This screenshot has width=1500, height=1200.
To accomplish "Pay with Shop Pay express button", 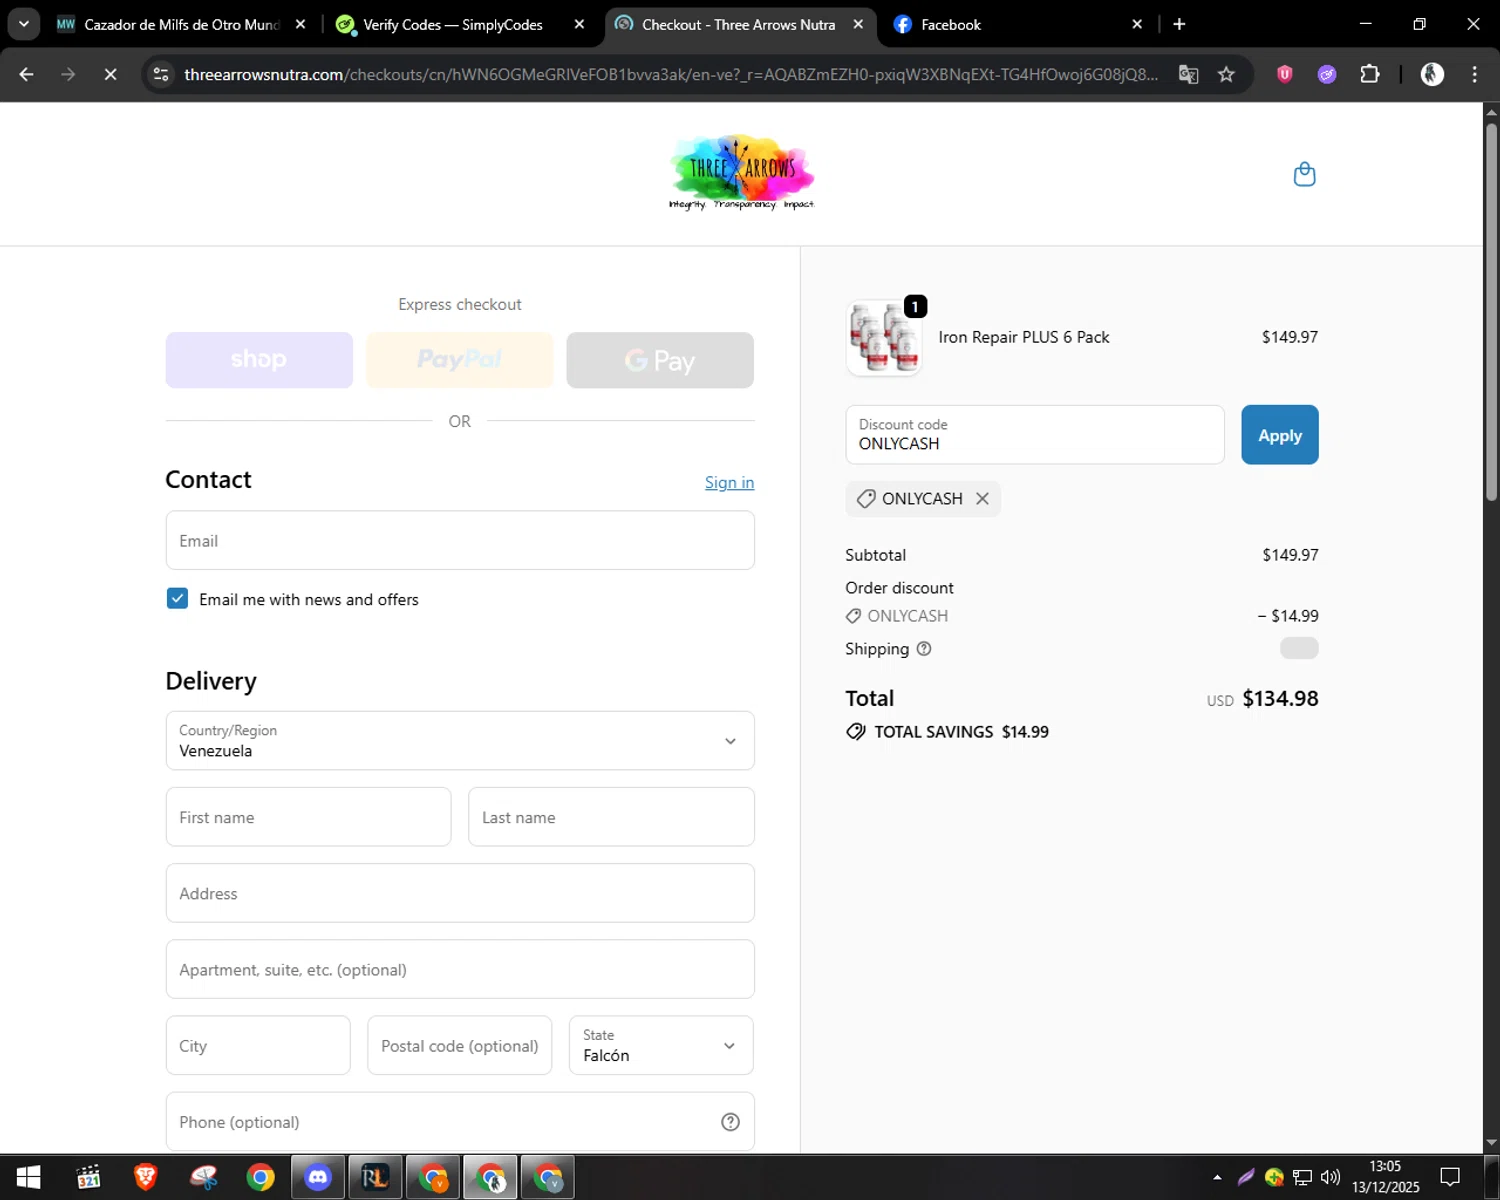I will (x=259, y=360).
